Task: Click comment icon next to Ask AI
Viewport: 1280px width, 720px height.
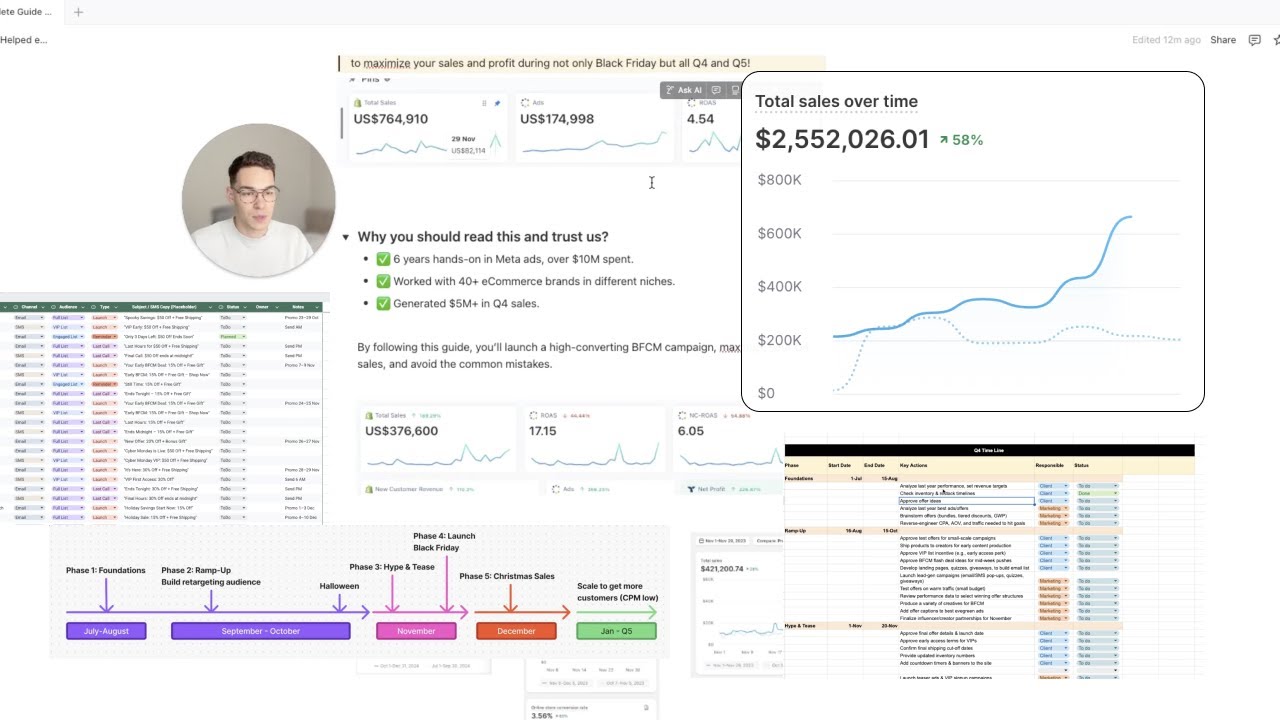Action: [x=716, y=90]
